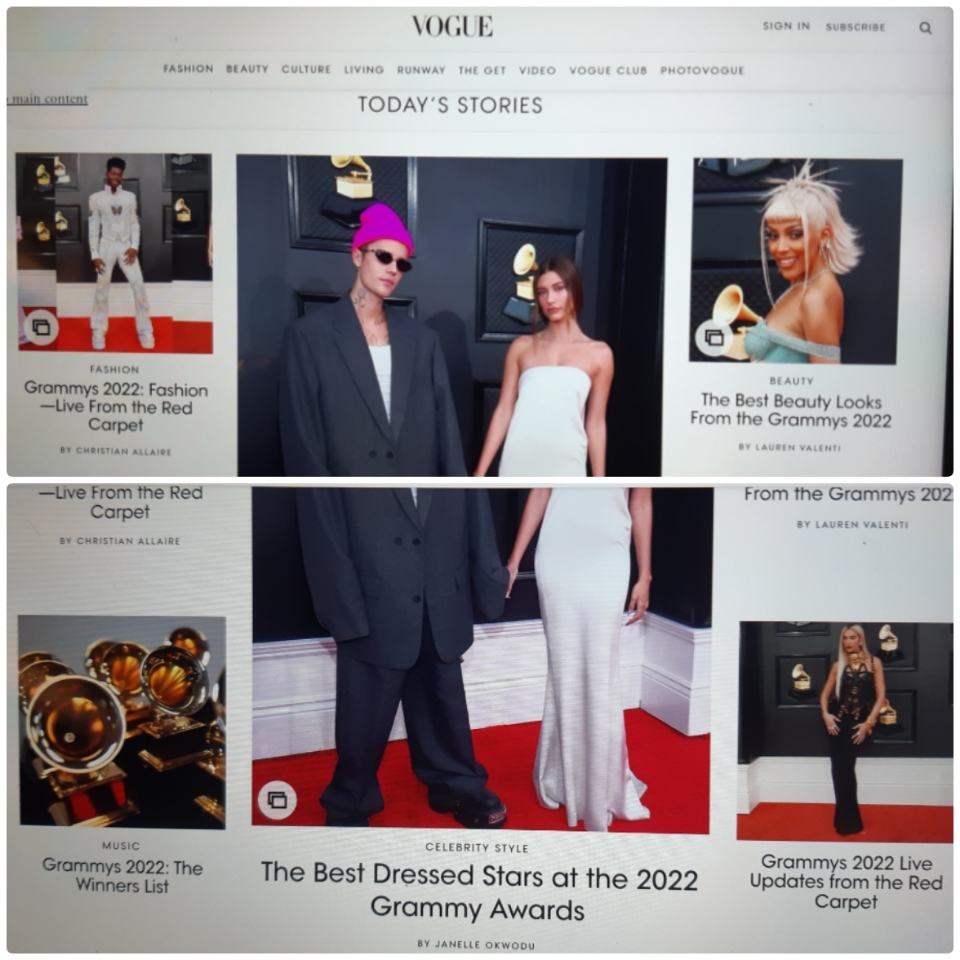Open the PhotoVogue nav link
This screenshot has height=960, width=960.
click(702, 71)
